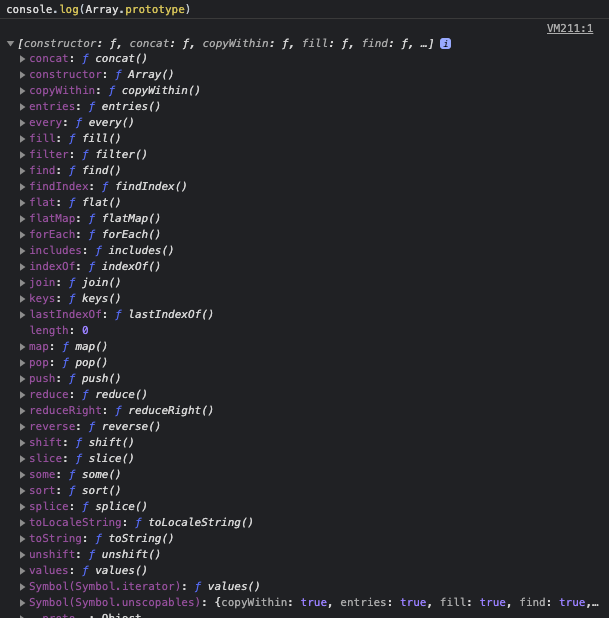This screenshot has height=618, width=609.
Task: Click the 'f copyWithin()' function value
Action: (x=154, y=91)
